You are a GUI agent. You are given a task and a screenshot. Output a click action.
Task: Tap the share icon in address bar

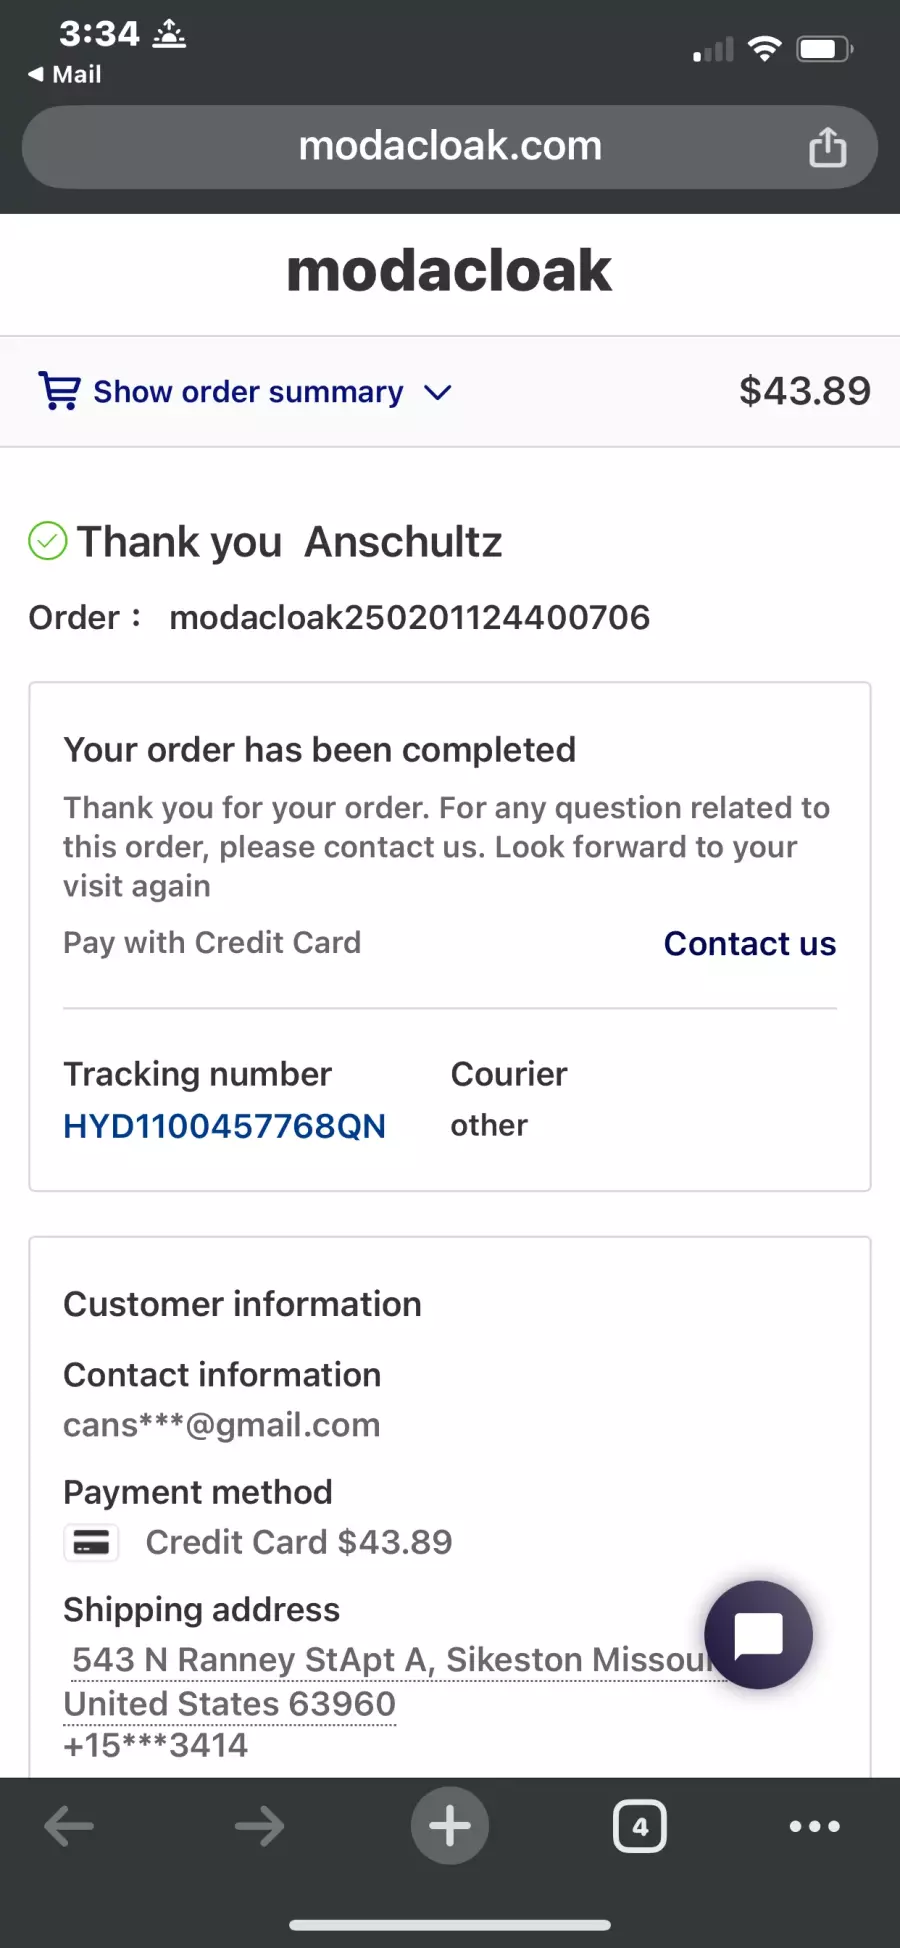point(827,148)
